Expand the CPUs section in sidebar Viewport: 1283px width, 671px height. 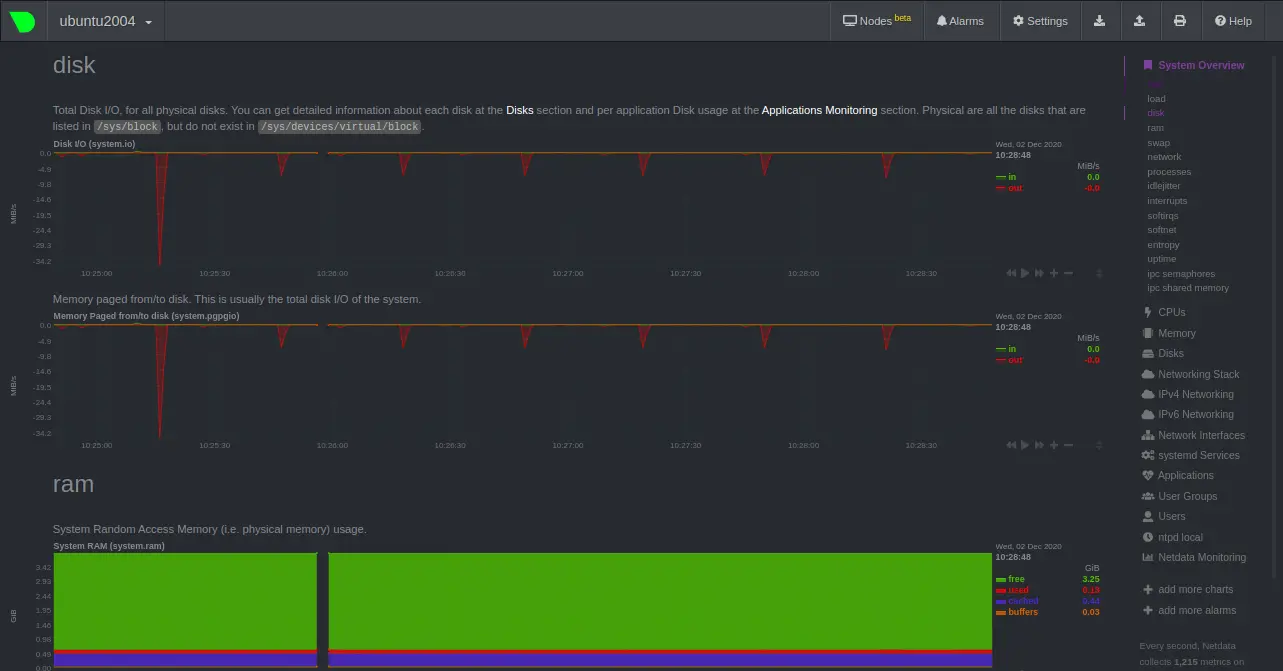[x=1171, y=312]
